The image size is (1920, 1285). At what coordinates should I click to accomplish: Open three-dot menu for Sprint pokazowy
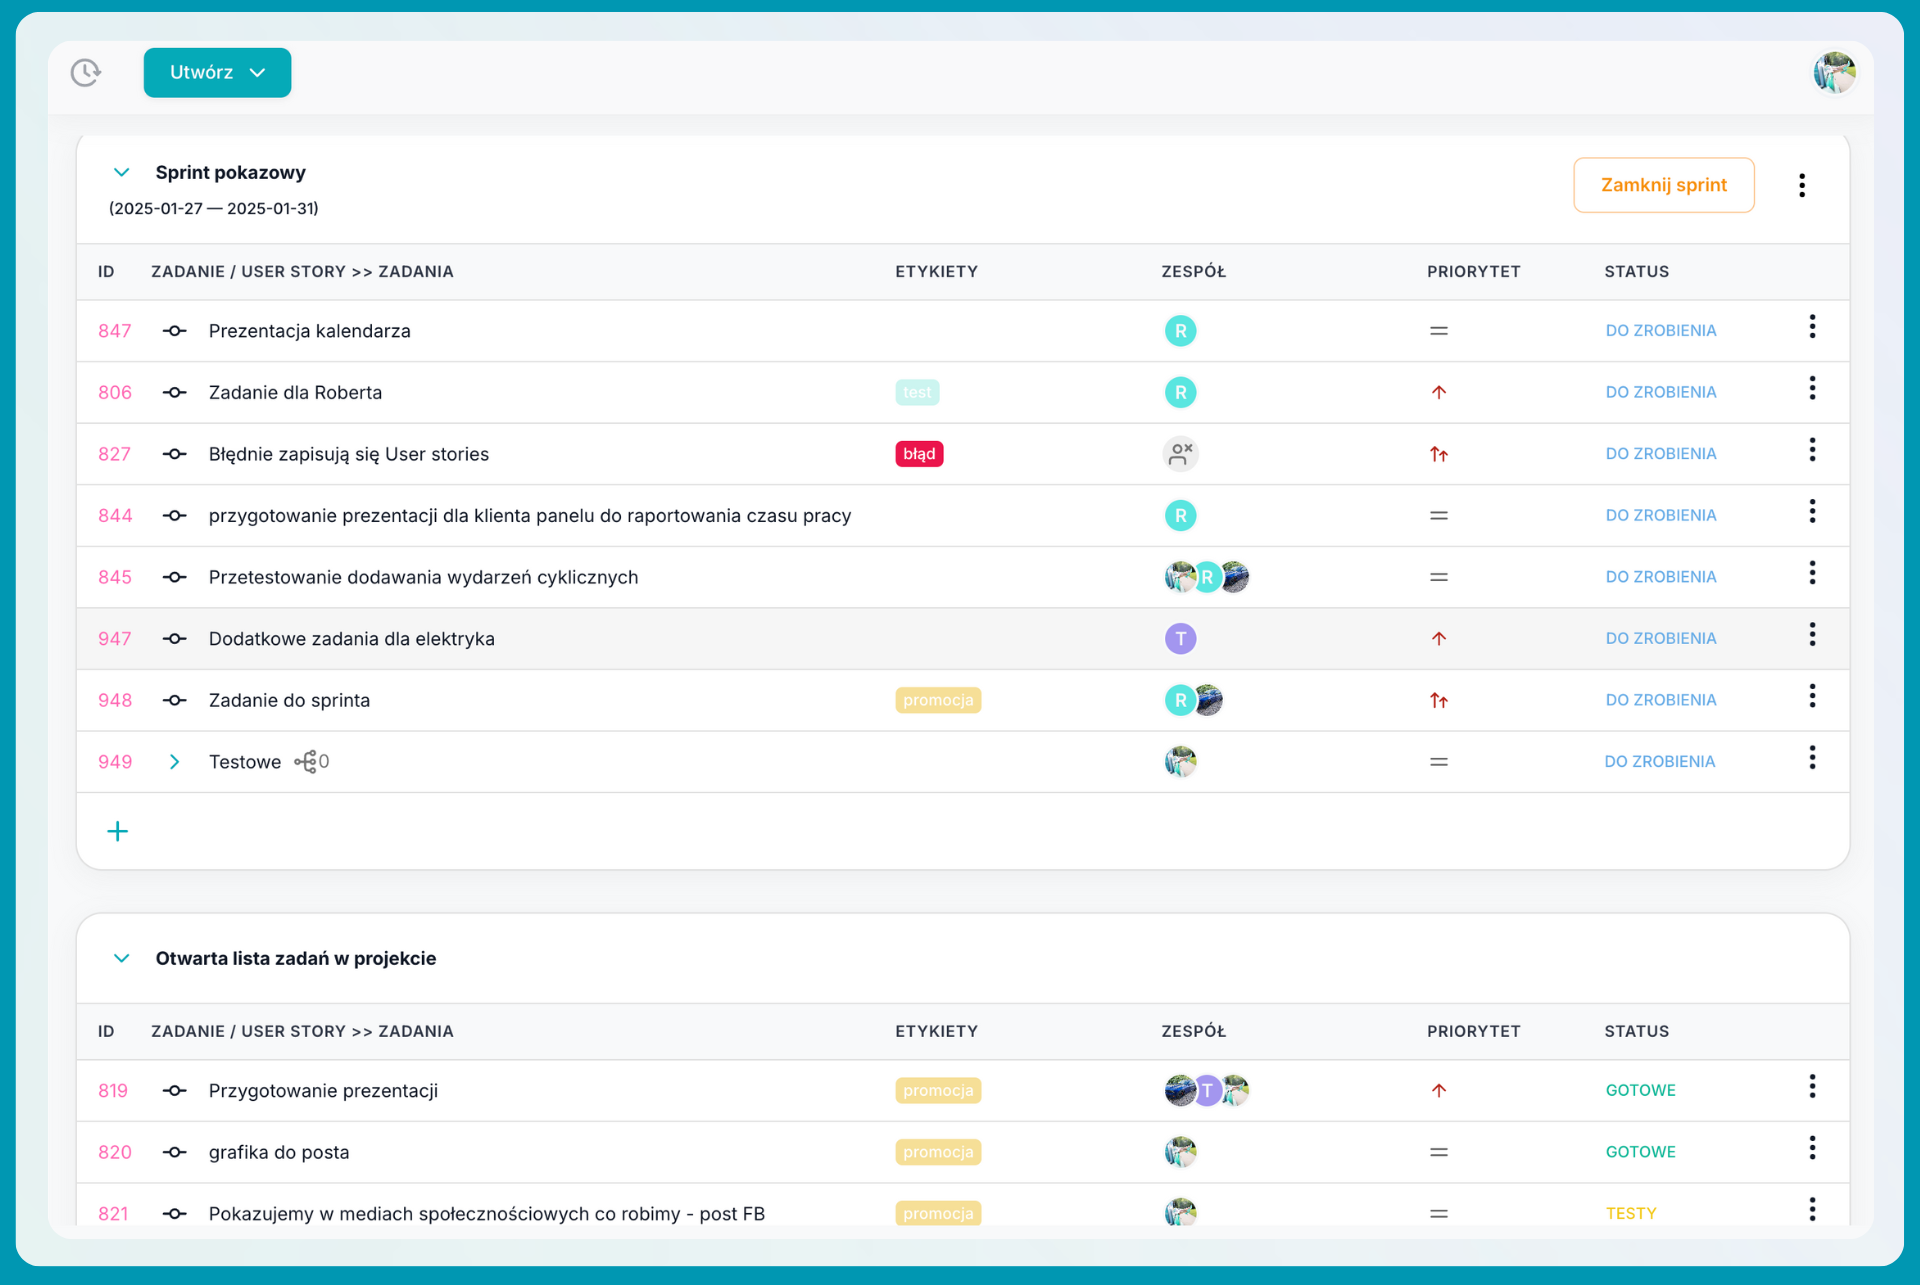(1801, 185)
